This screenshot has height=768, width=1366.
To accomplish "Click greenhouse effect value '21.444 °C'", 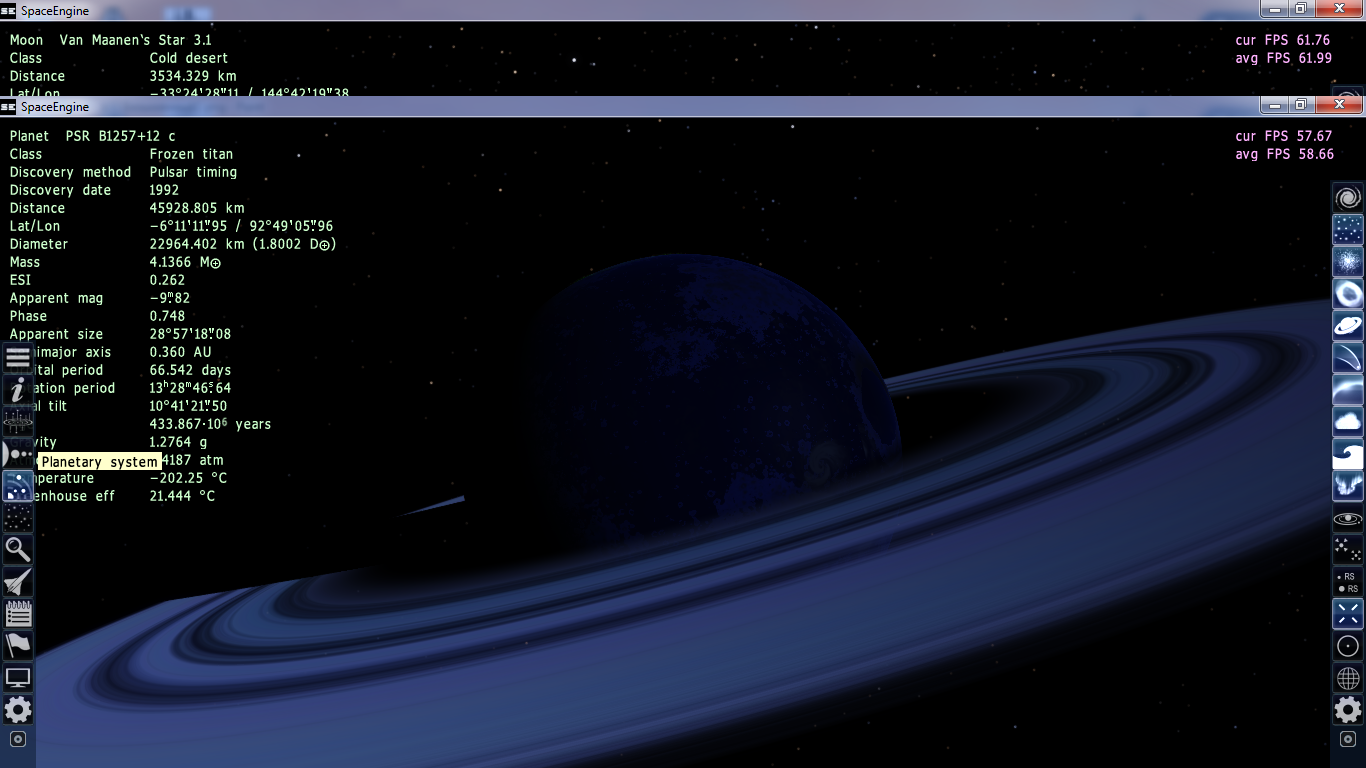I will click(x=182, y=496).
